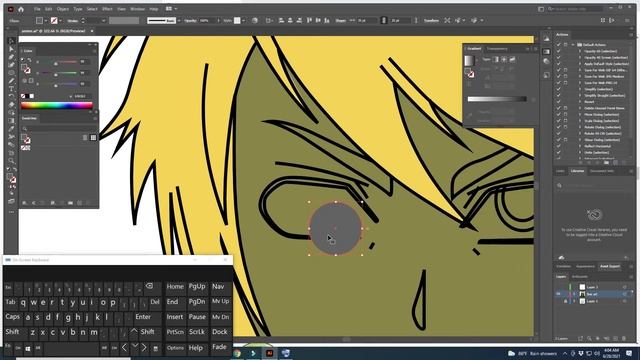Toggle checkmark for Rotate 90 CW action
Viewport: 640px width, 360px height.
point(558,133)
